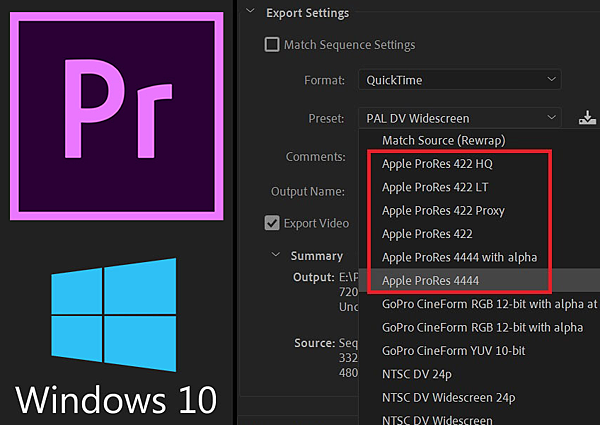Click the Comments label
The image size is (600, 425).
click(x=315, y=156)
